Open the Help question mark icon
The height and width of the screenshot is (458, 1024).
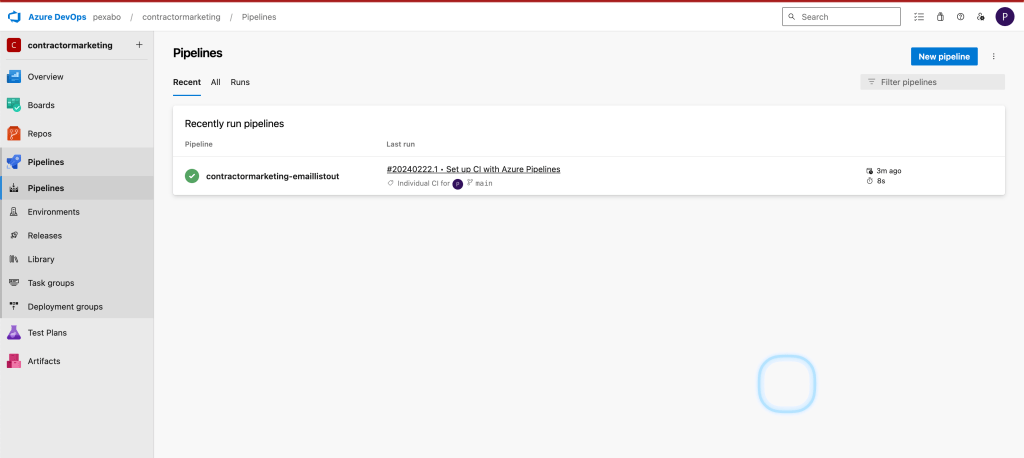coord(960,17)
